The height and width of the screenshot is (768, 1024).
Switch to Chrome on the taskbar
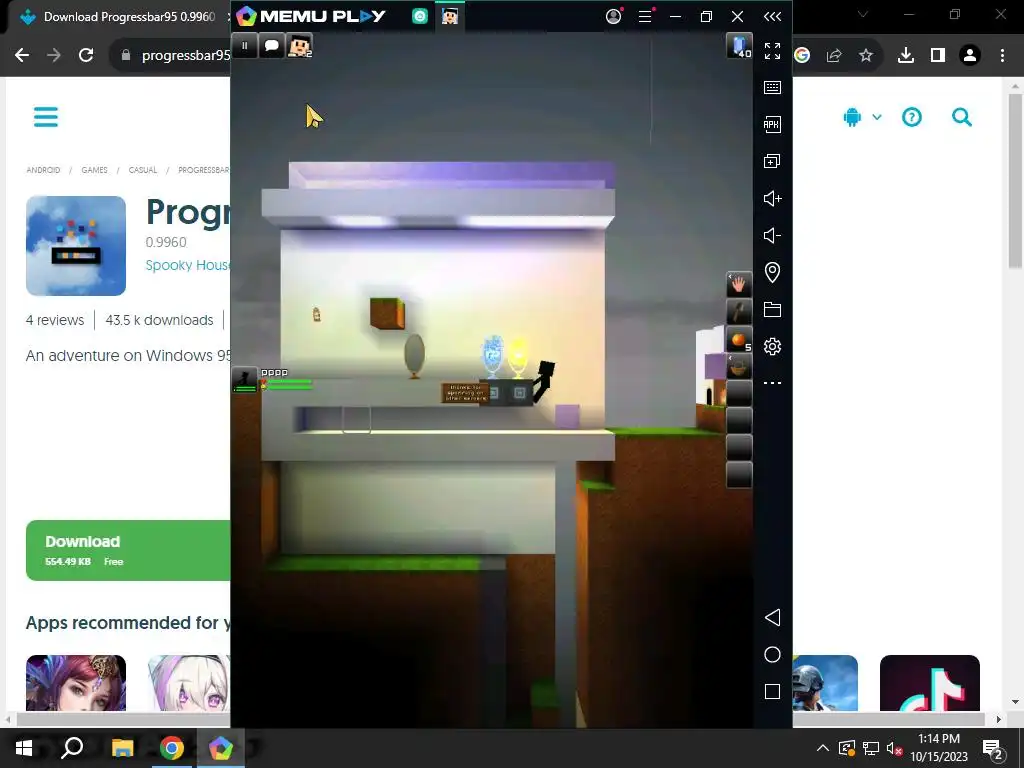point(171,748)
